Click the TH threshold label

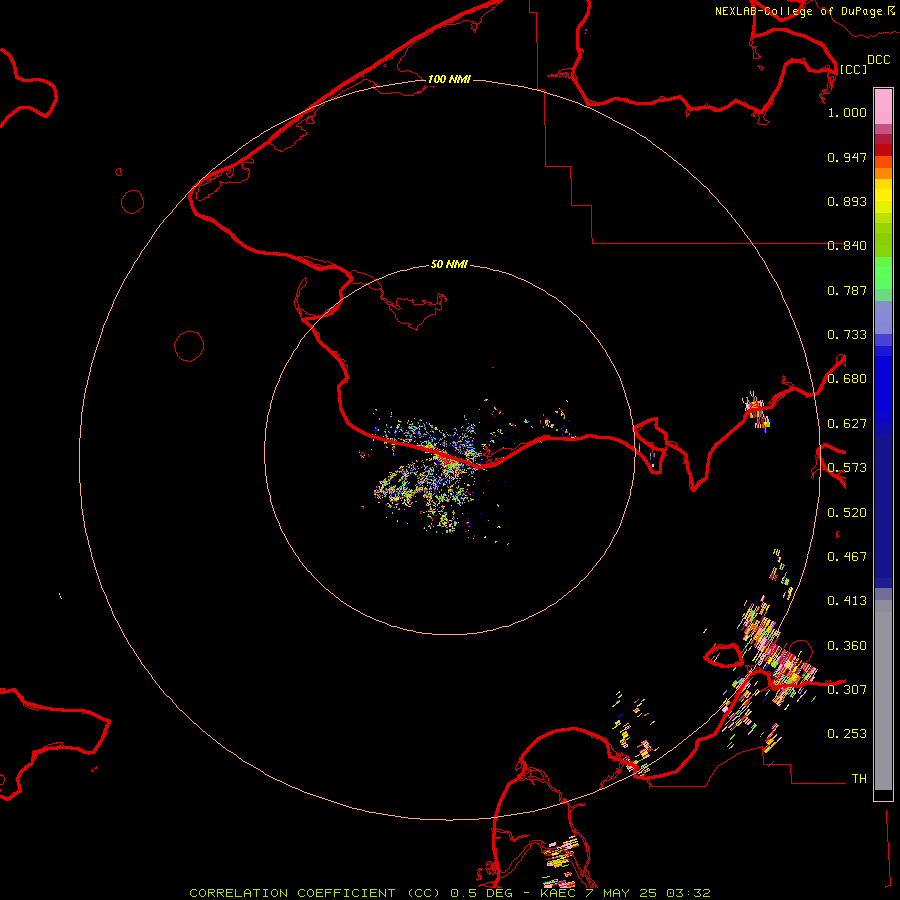859,779
